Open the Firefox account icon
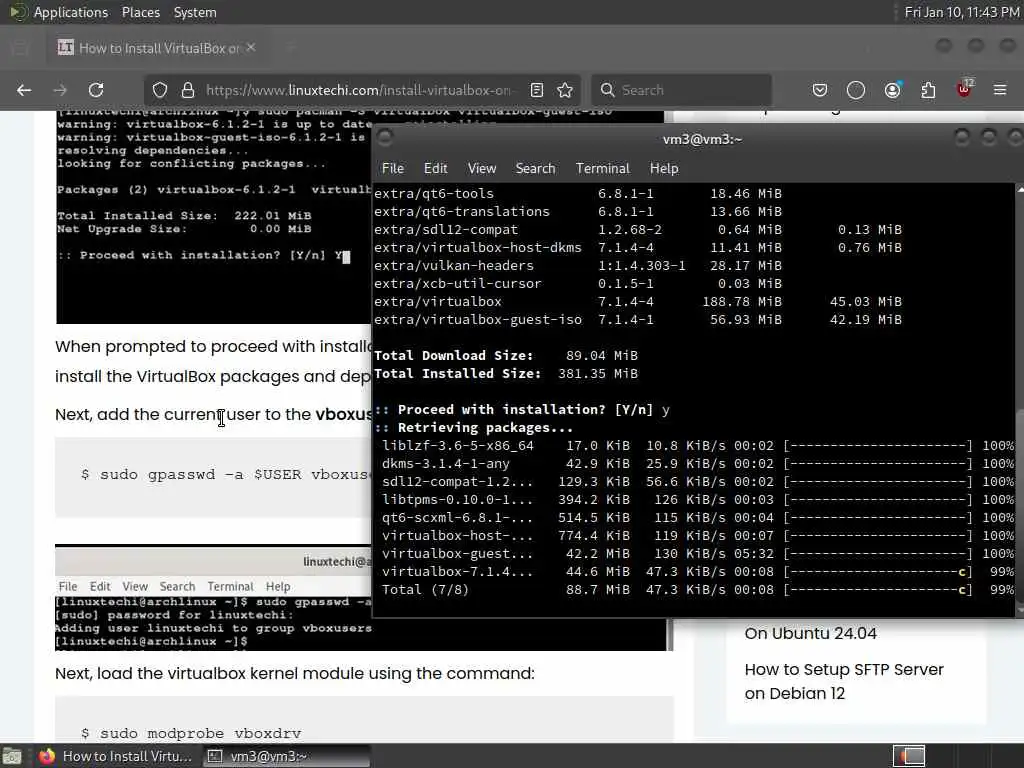1024x768 pixels. (x=892, y=90)
